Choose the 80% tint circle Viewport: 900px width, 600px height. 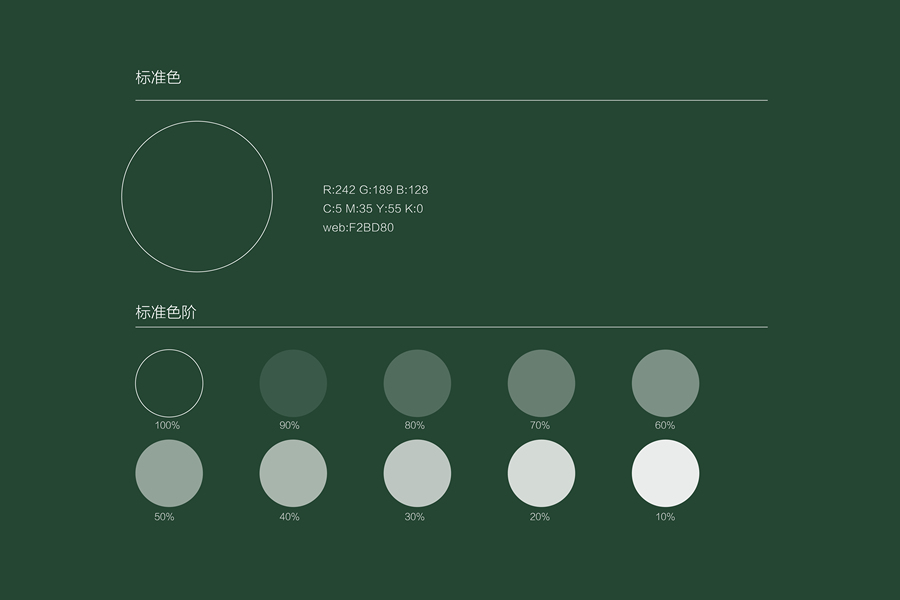[417, 383]
